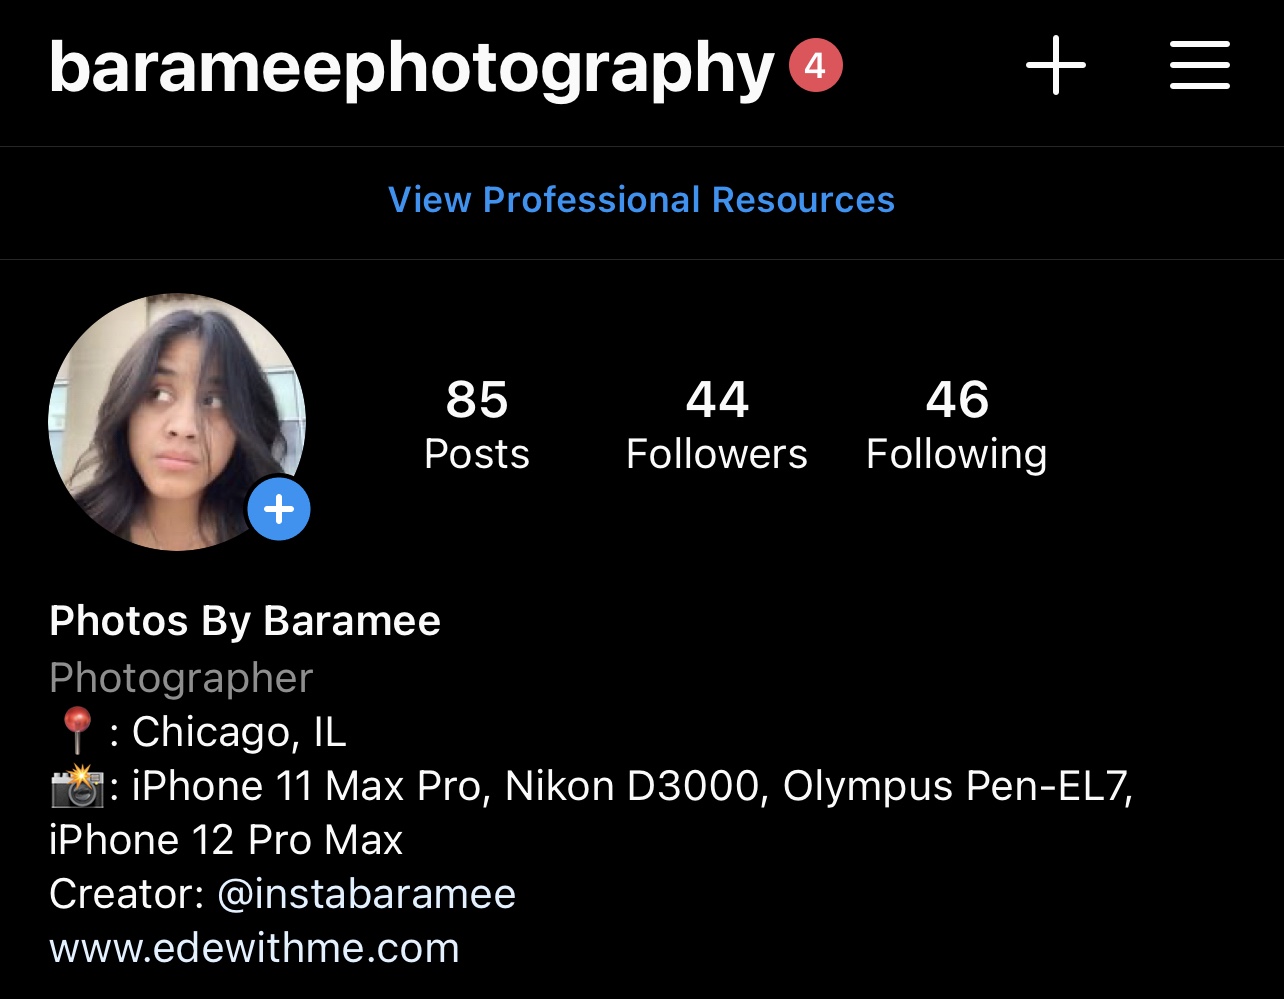1284x999 pixels.
Task: Tap the Photographer category label
Action: pyautogui.click(x=181, y=678)
